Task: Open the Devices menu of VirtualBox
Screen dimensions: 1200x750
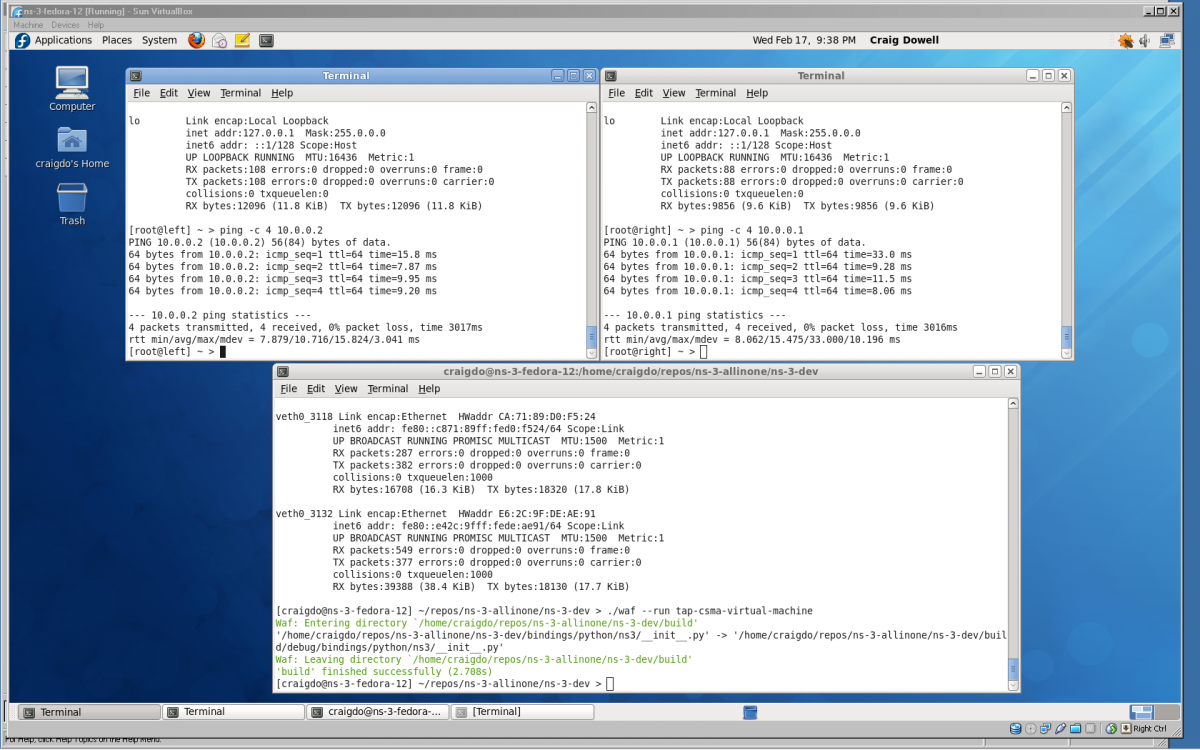Action: [x=64, y=24]
